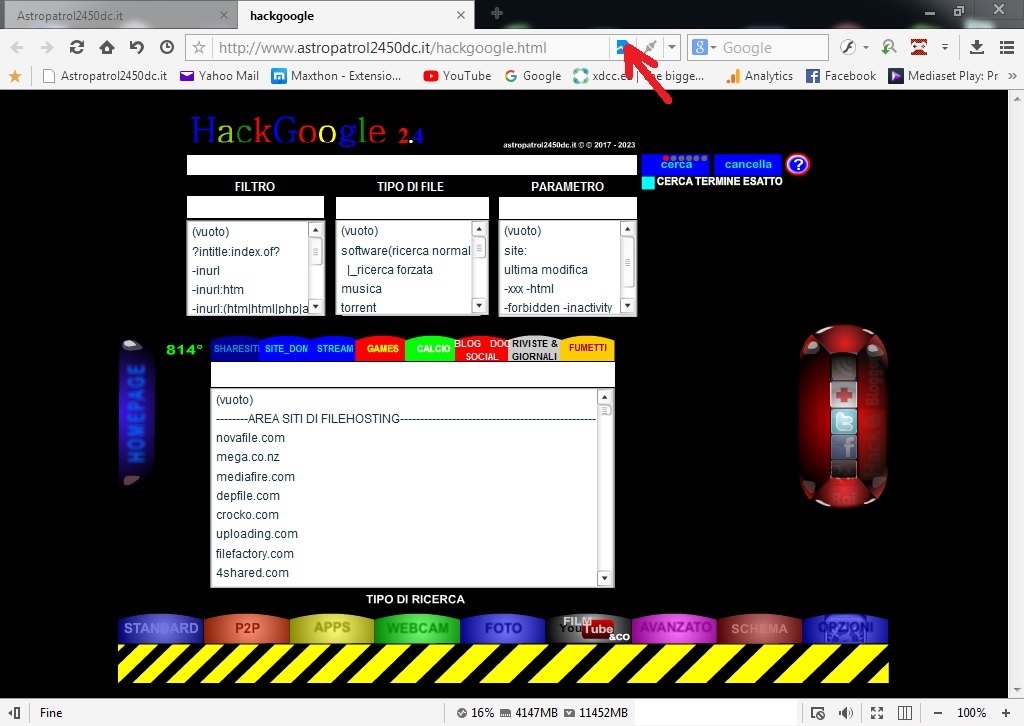Close the hackgoogle tab
The width and height of the screenshot is (1024, 726).
pos(461,15)
